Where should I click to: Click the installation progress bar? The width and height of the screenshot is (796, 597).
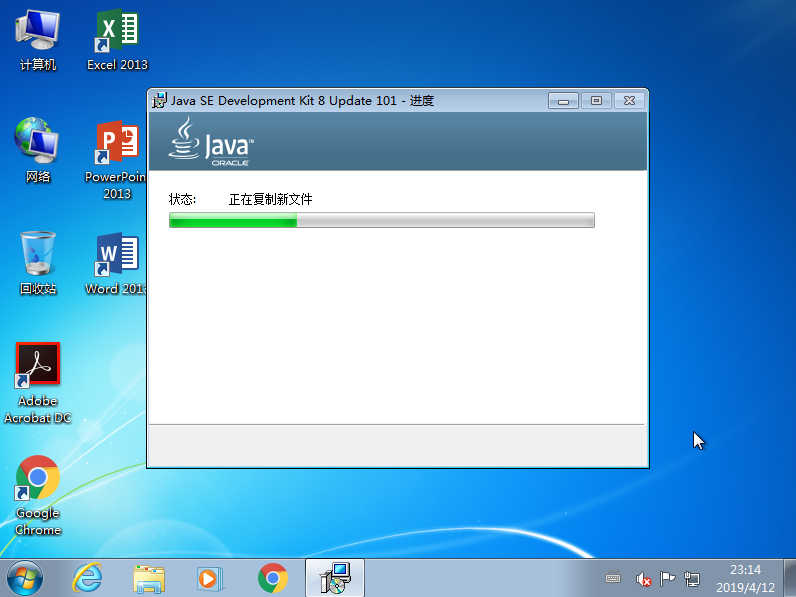tap(382, 220)
